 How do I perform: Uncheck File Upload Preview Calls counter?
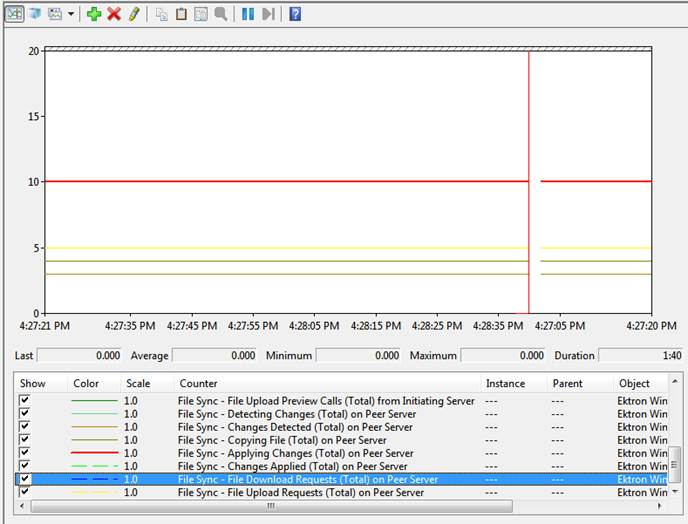click(x=25, y=400)
